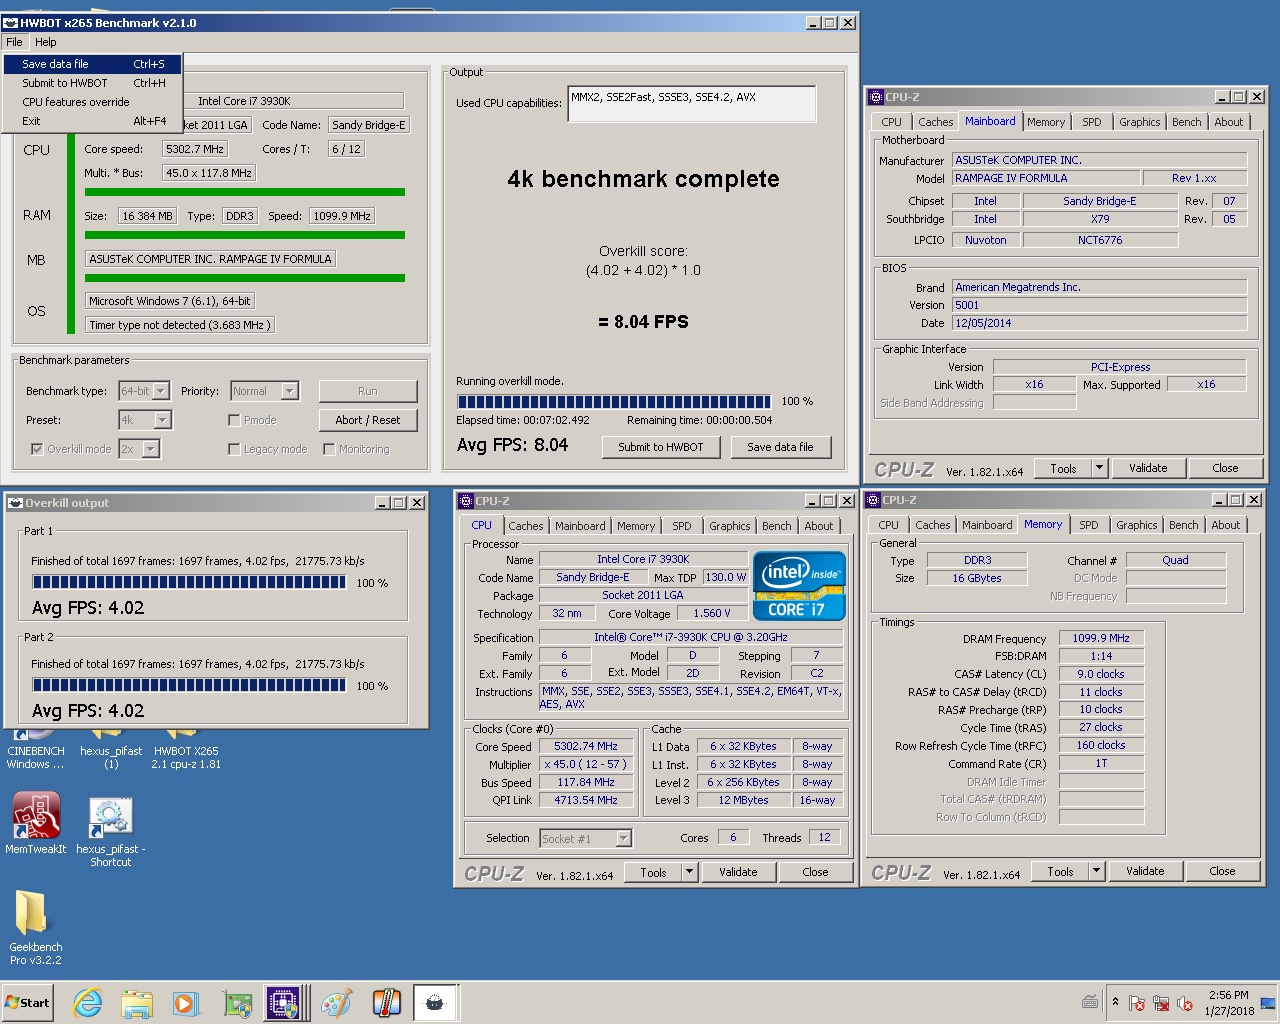Open HWBOT X265 2.1 cpu-z 1.81 folder label
Image resolution: width=1280 pixels, height=1024 pixels.
coord(186,758)
